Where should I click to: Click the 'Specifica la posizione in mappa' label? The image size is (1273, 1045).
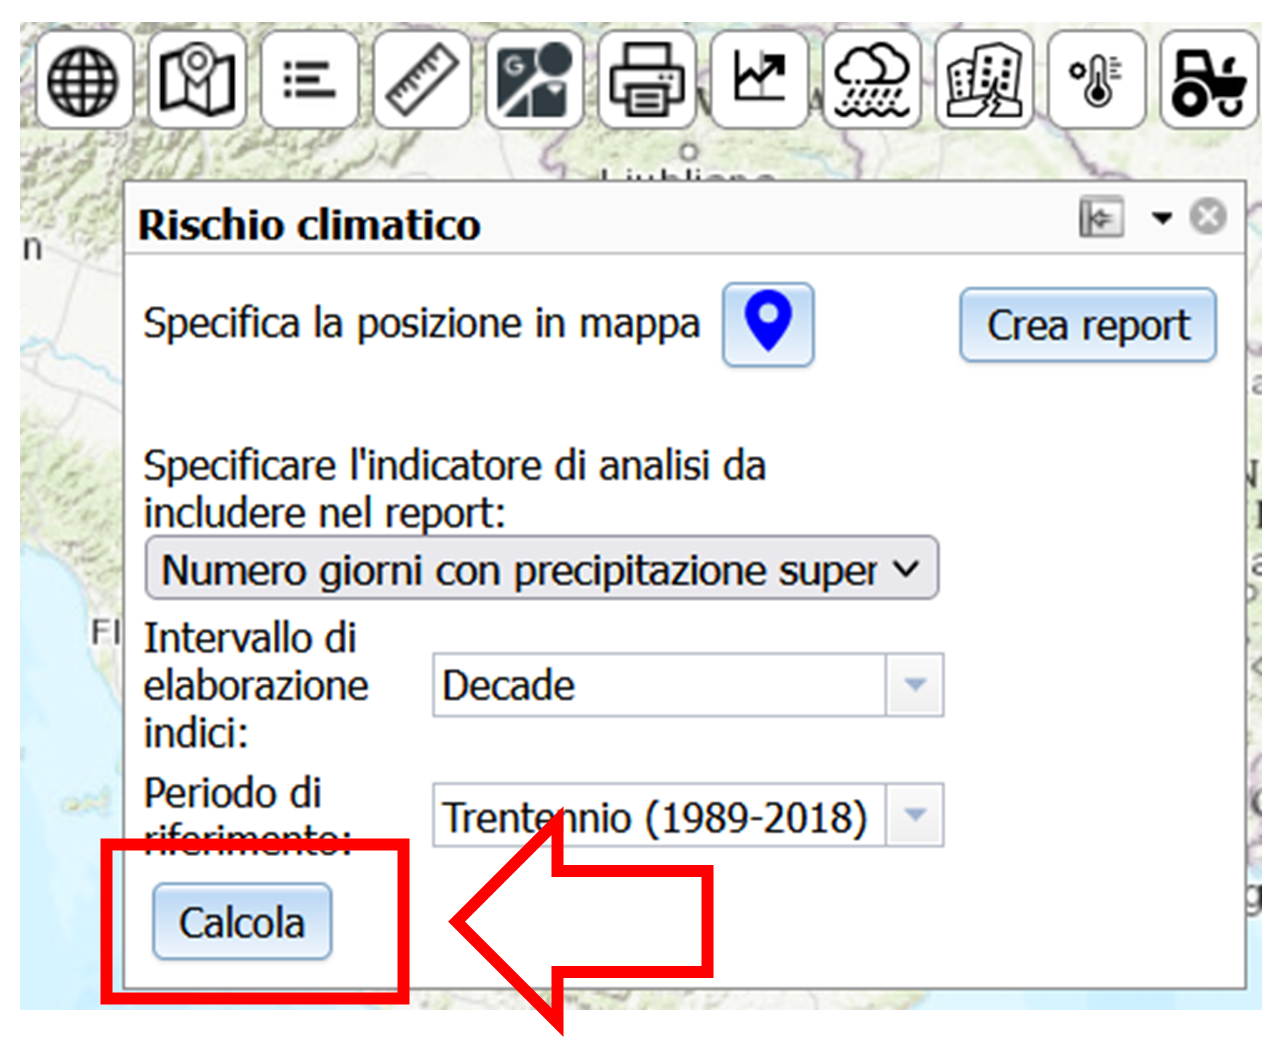pos(421,324)
